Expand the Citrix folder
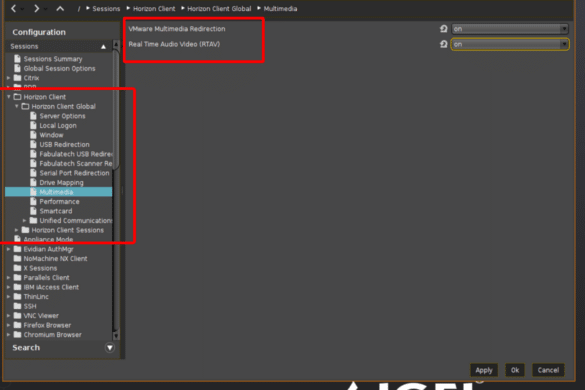Image resolution: width=585 pixels, height=390 pixels. (9, 78)
